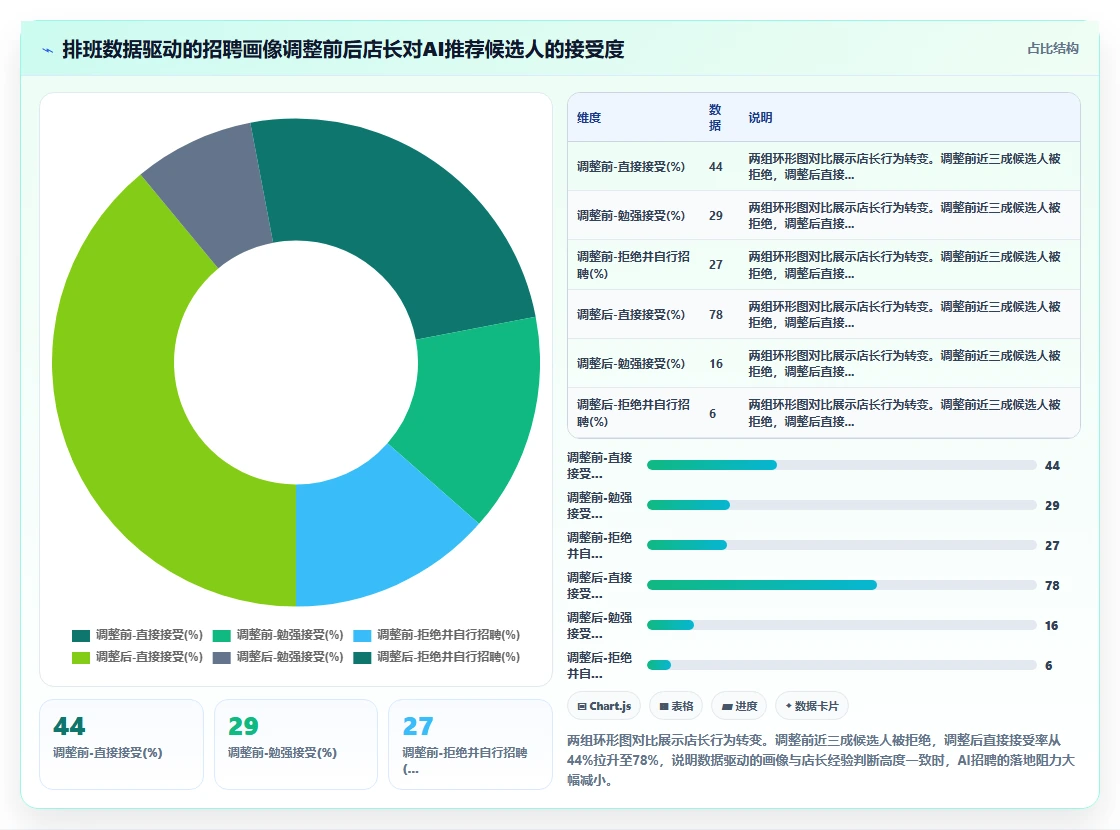Click table value 78
The height and width of the screenshot is (830, 1120).
click(x=716, y=315)
